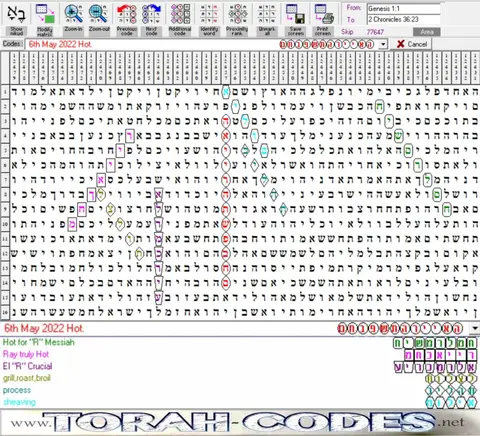The image size is (480, 436).
Task: Click the Additional code icon
Action: pyautogui.click(x=180, y=14)
